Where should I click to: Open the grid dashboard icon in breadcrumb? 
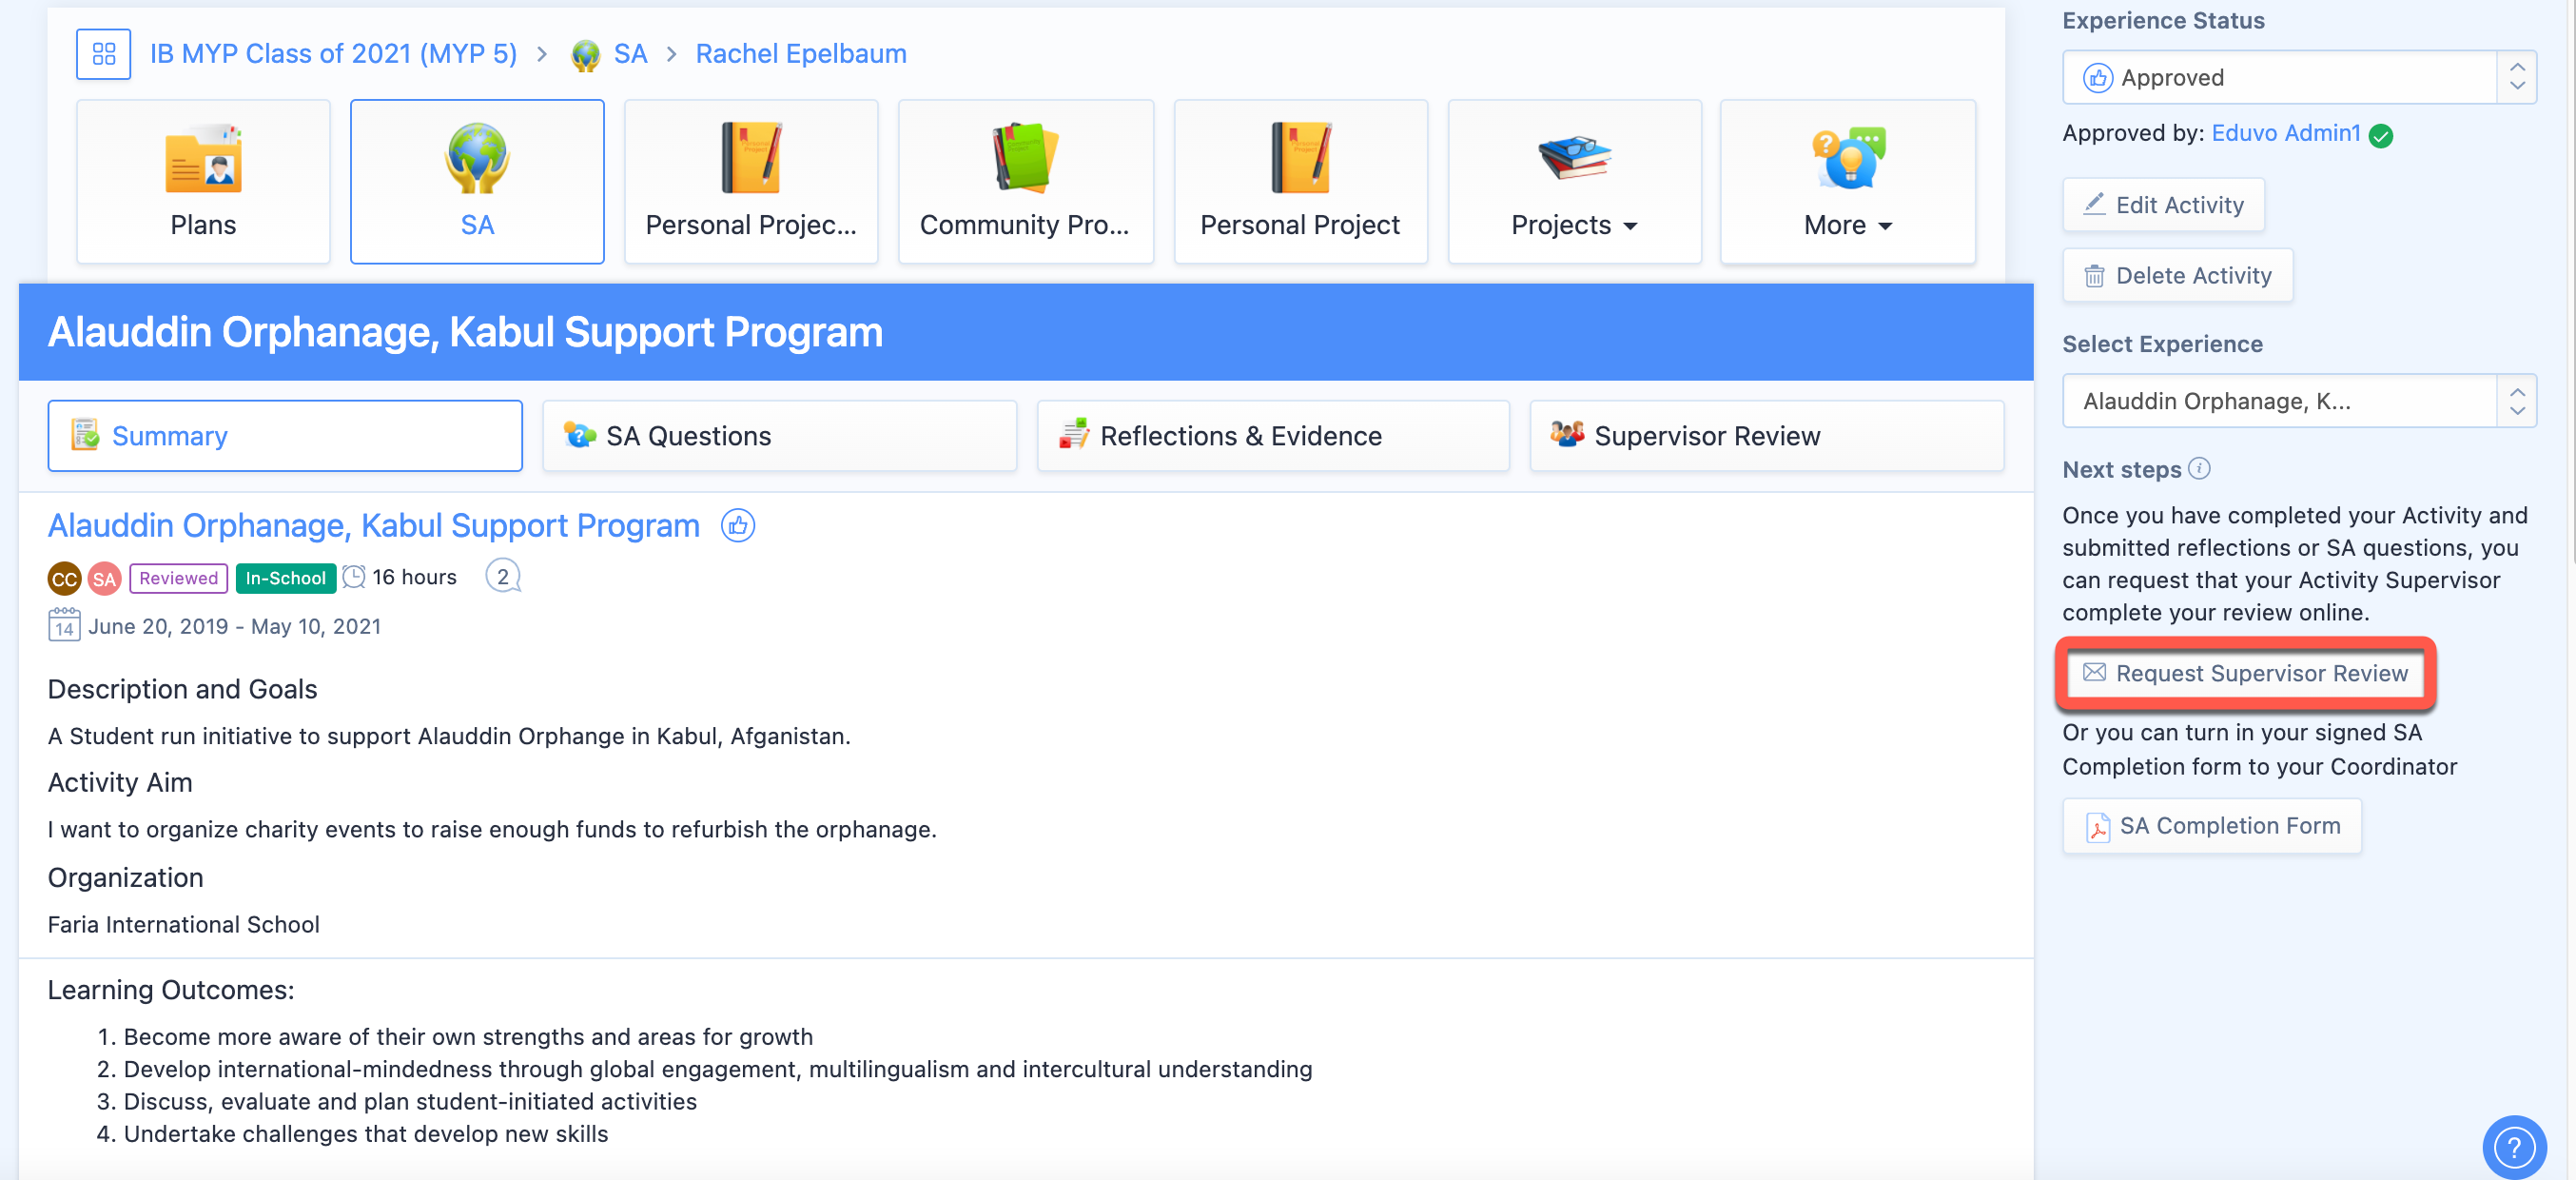[103, 54]
